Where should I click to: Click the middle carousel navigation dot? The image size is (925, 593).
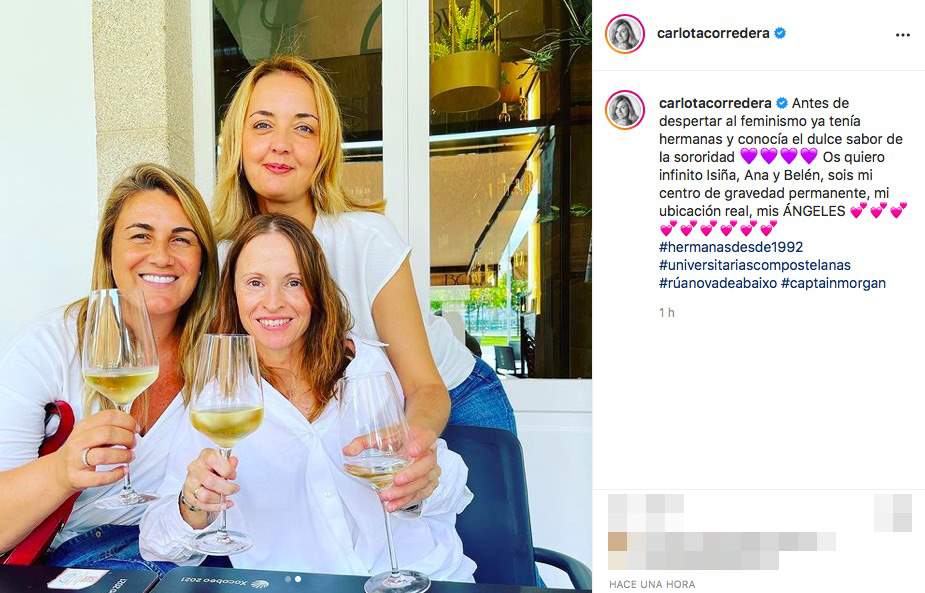(295, 577)
